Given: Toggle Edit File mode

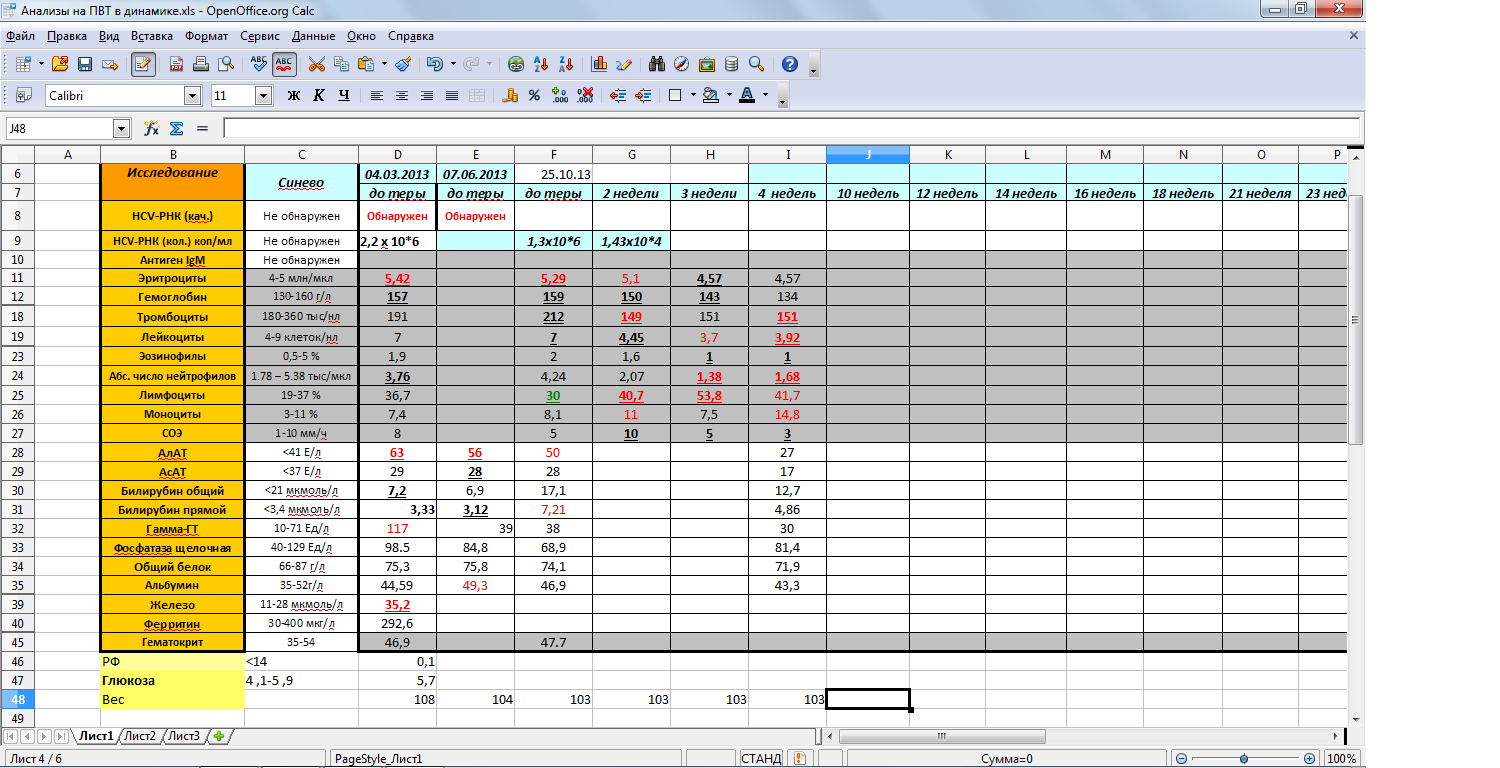Looking at the screenshot, I should pos(143,64).
